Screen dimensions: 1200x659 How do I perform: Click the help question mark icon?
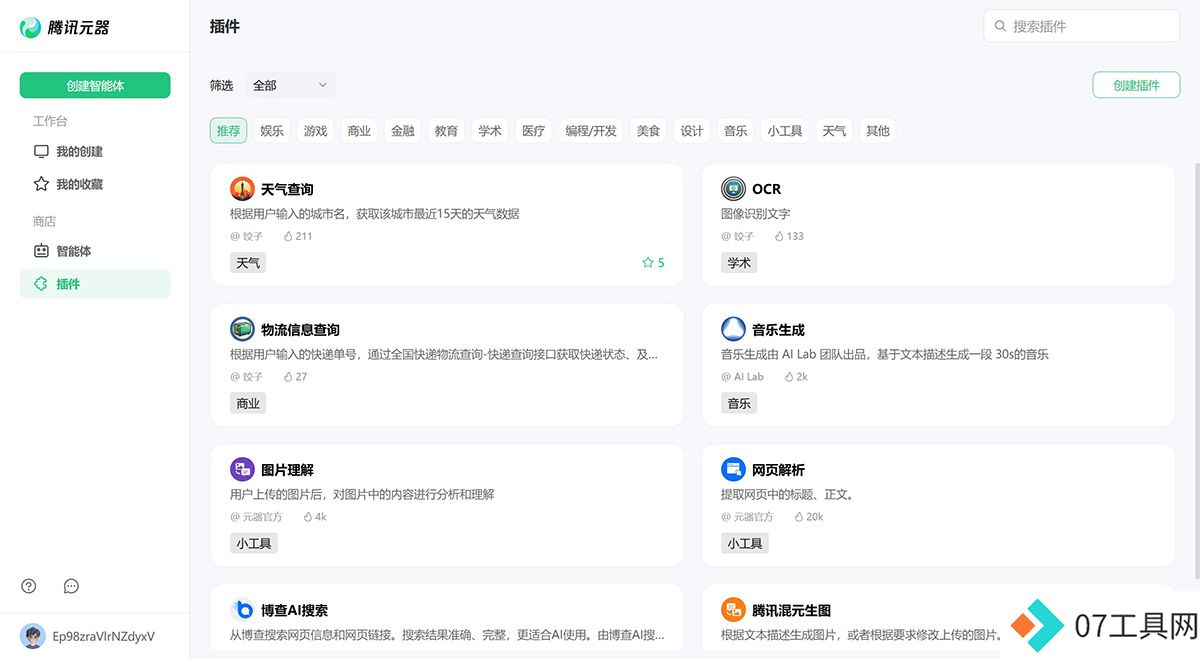point(29,586)
